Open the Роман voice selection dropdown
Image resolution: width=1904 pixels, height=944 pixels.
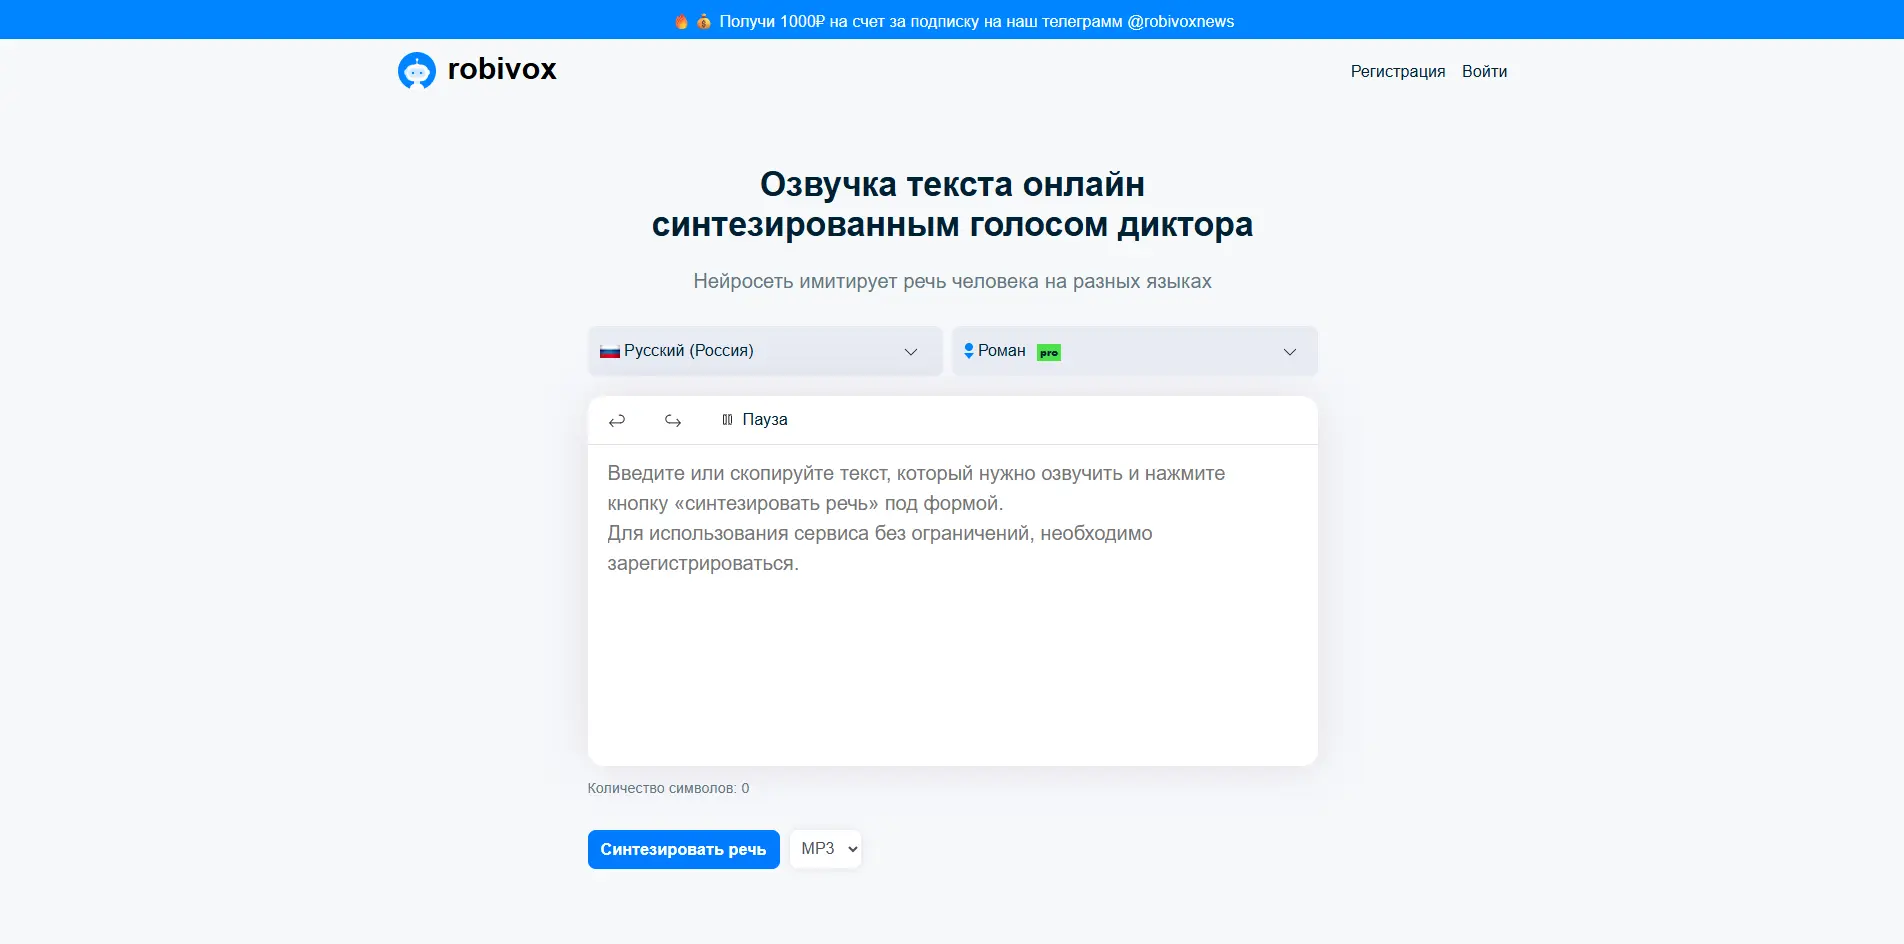pos(1134,351)
